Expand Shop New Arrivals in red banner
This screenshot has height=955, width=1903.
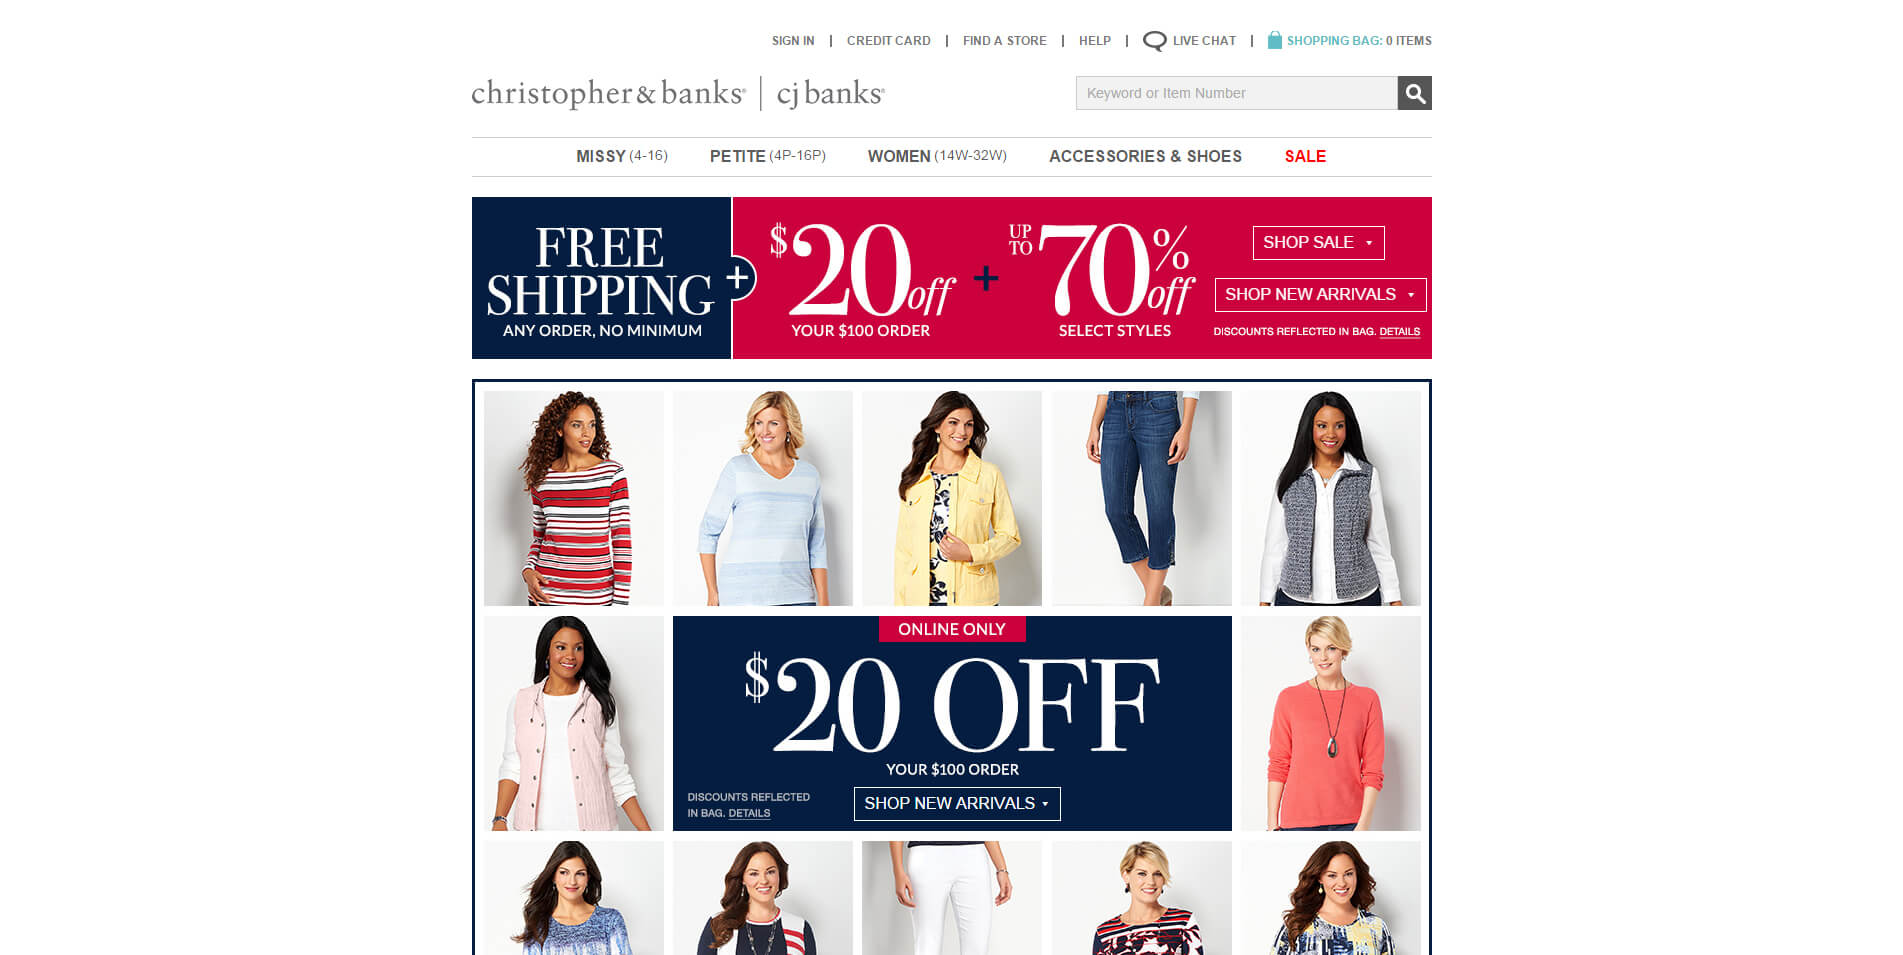pos(1320,295)
